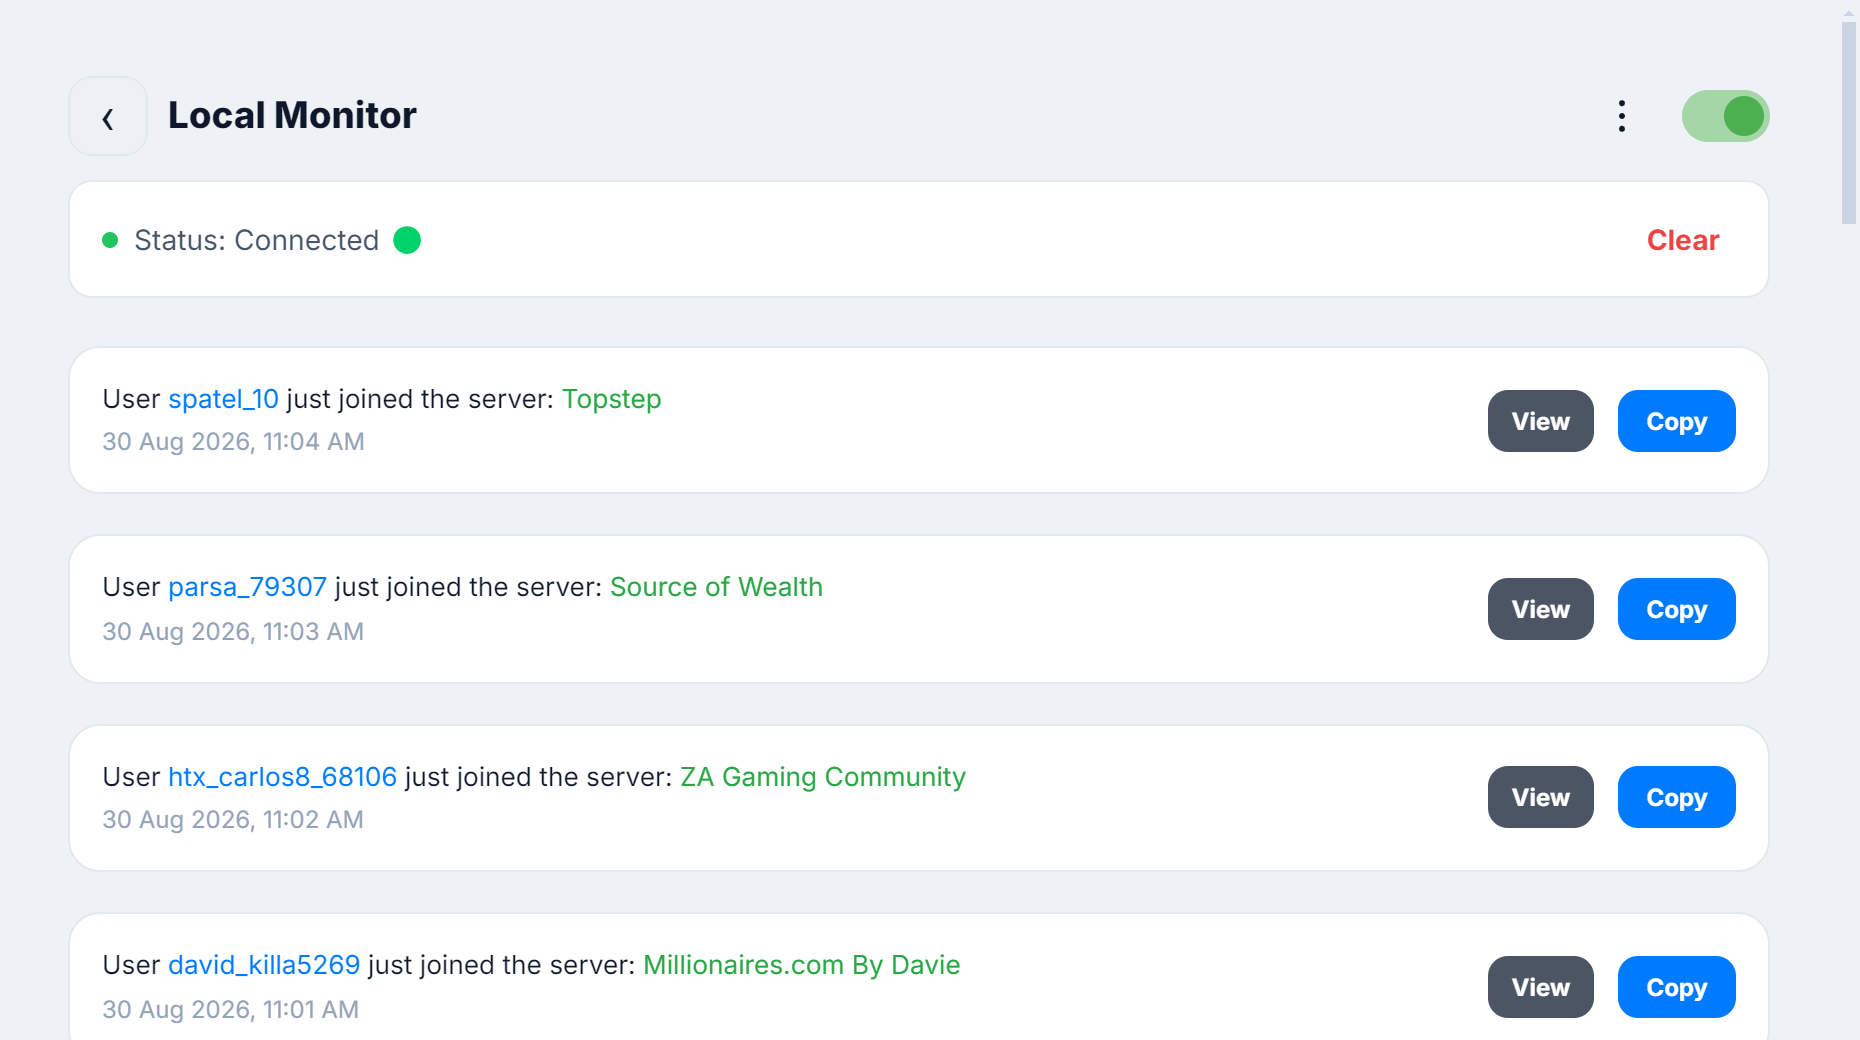View the spatel_10 Topstep join event

point(1541,421)
